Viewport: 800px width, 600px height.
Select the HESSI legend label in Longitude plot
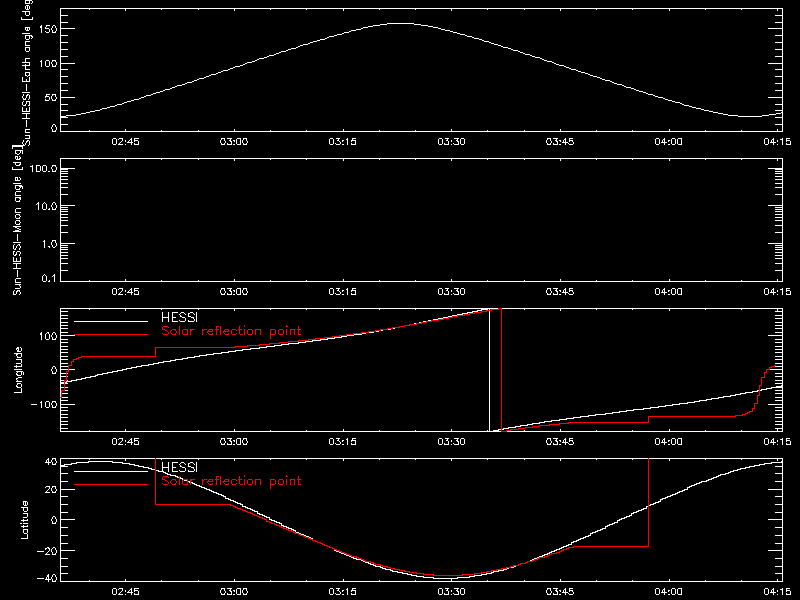(179, 317)
